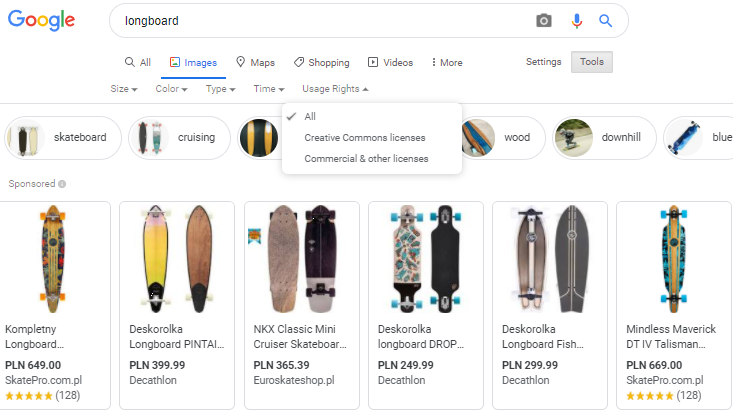
Task: Click the yellow-black board chip thumbnail
Action: click(259, 137)
